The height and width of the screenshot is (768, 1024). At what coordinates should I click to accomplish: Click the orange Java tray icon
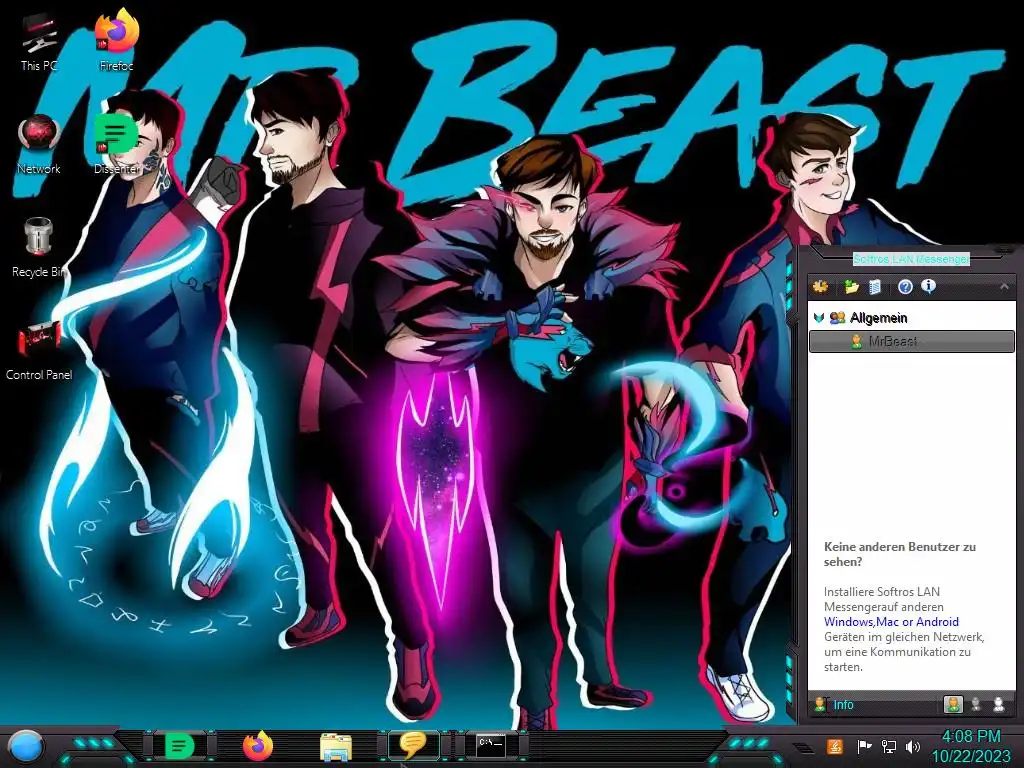coord(835,746)
